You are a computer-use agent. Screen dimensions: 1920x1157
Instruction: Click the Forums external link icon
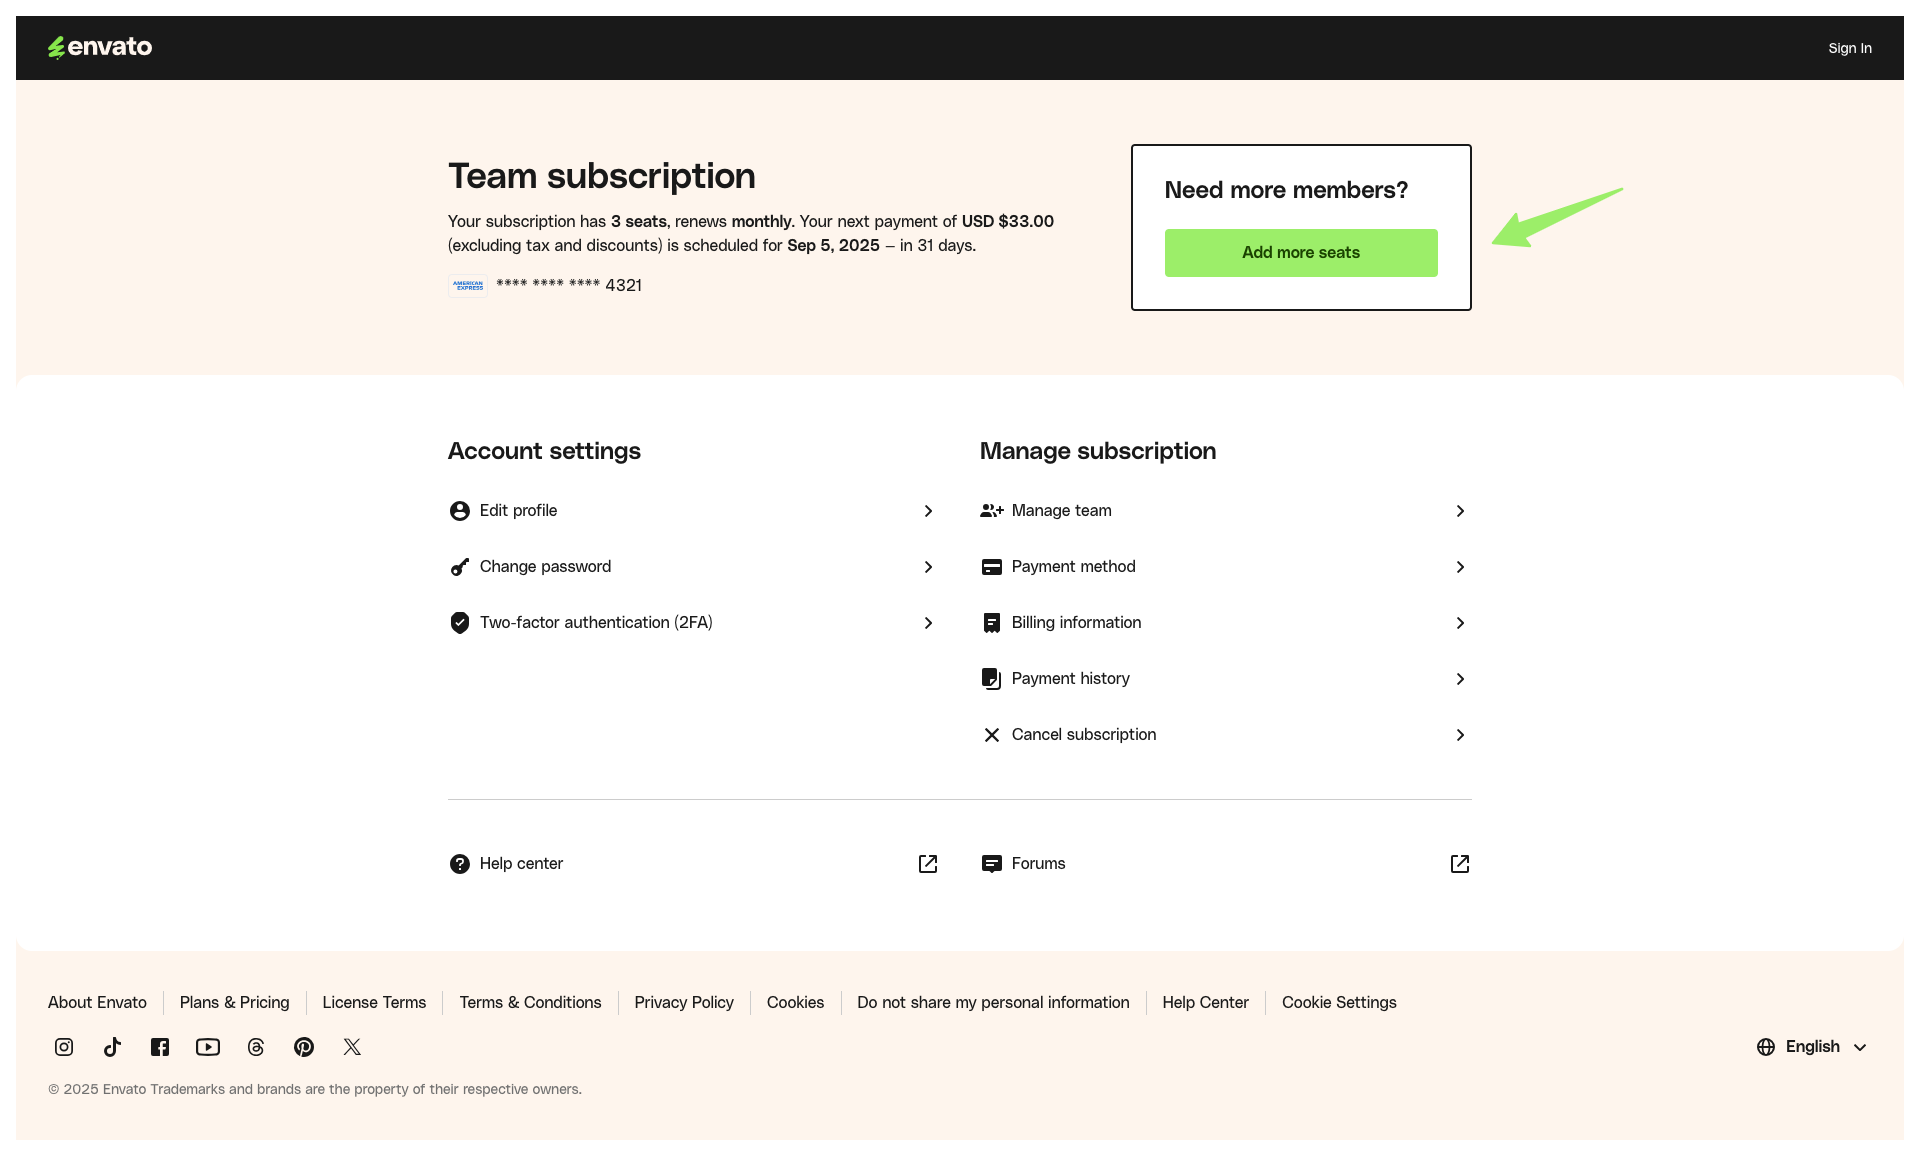[x=1460, y=864]
